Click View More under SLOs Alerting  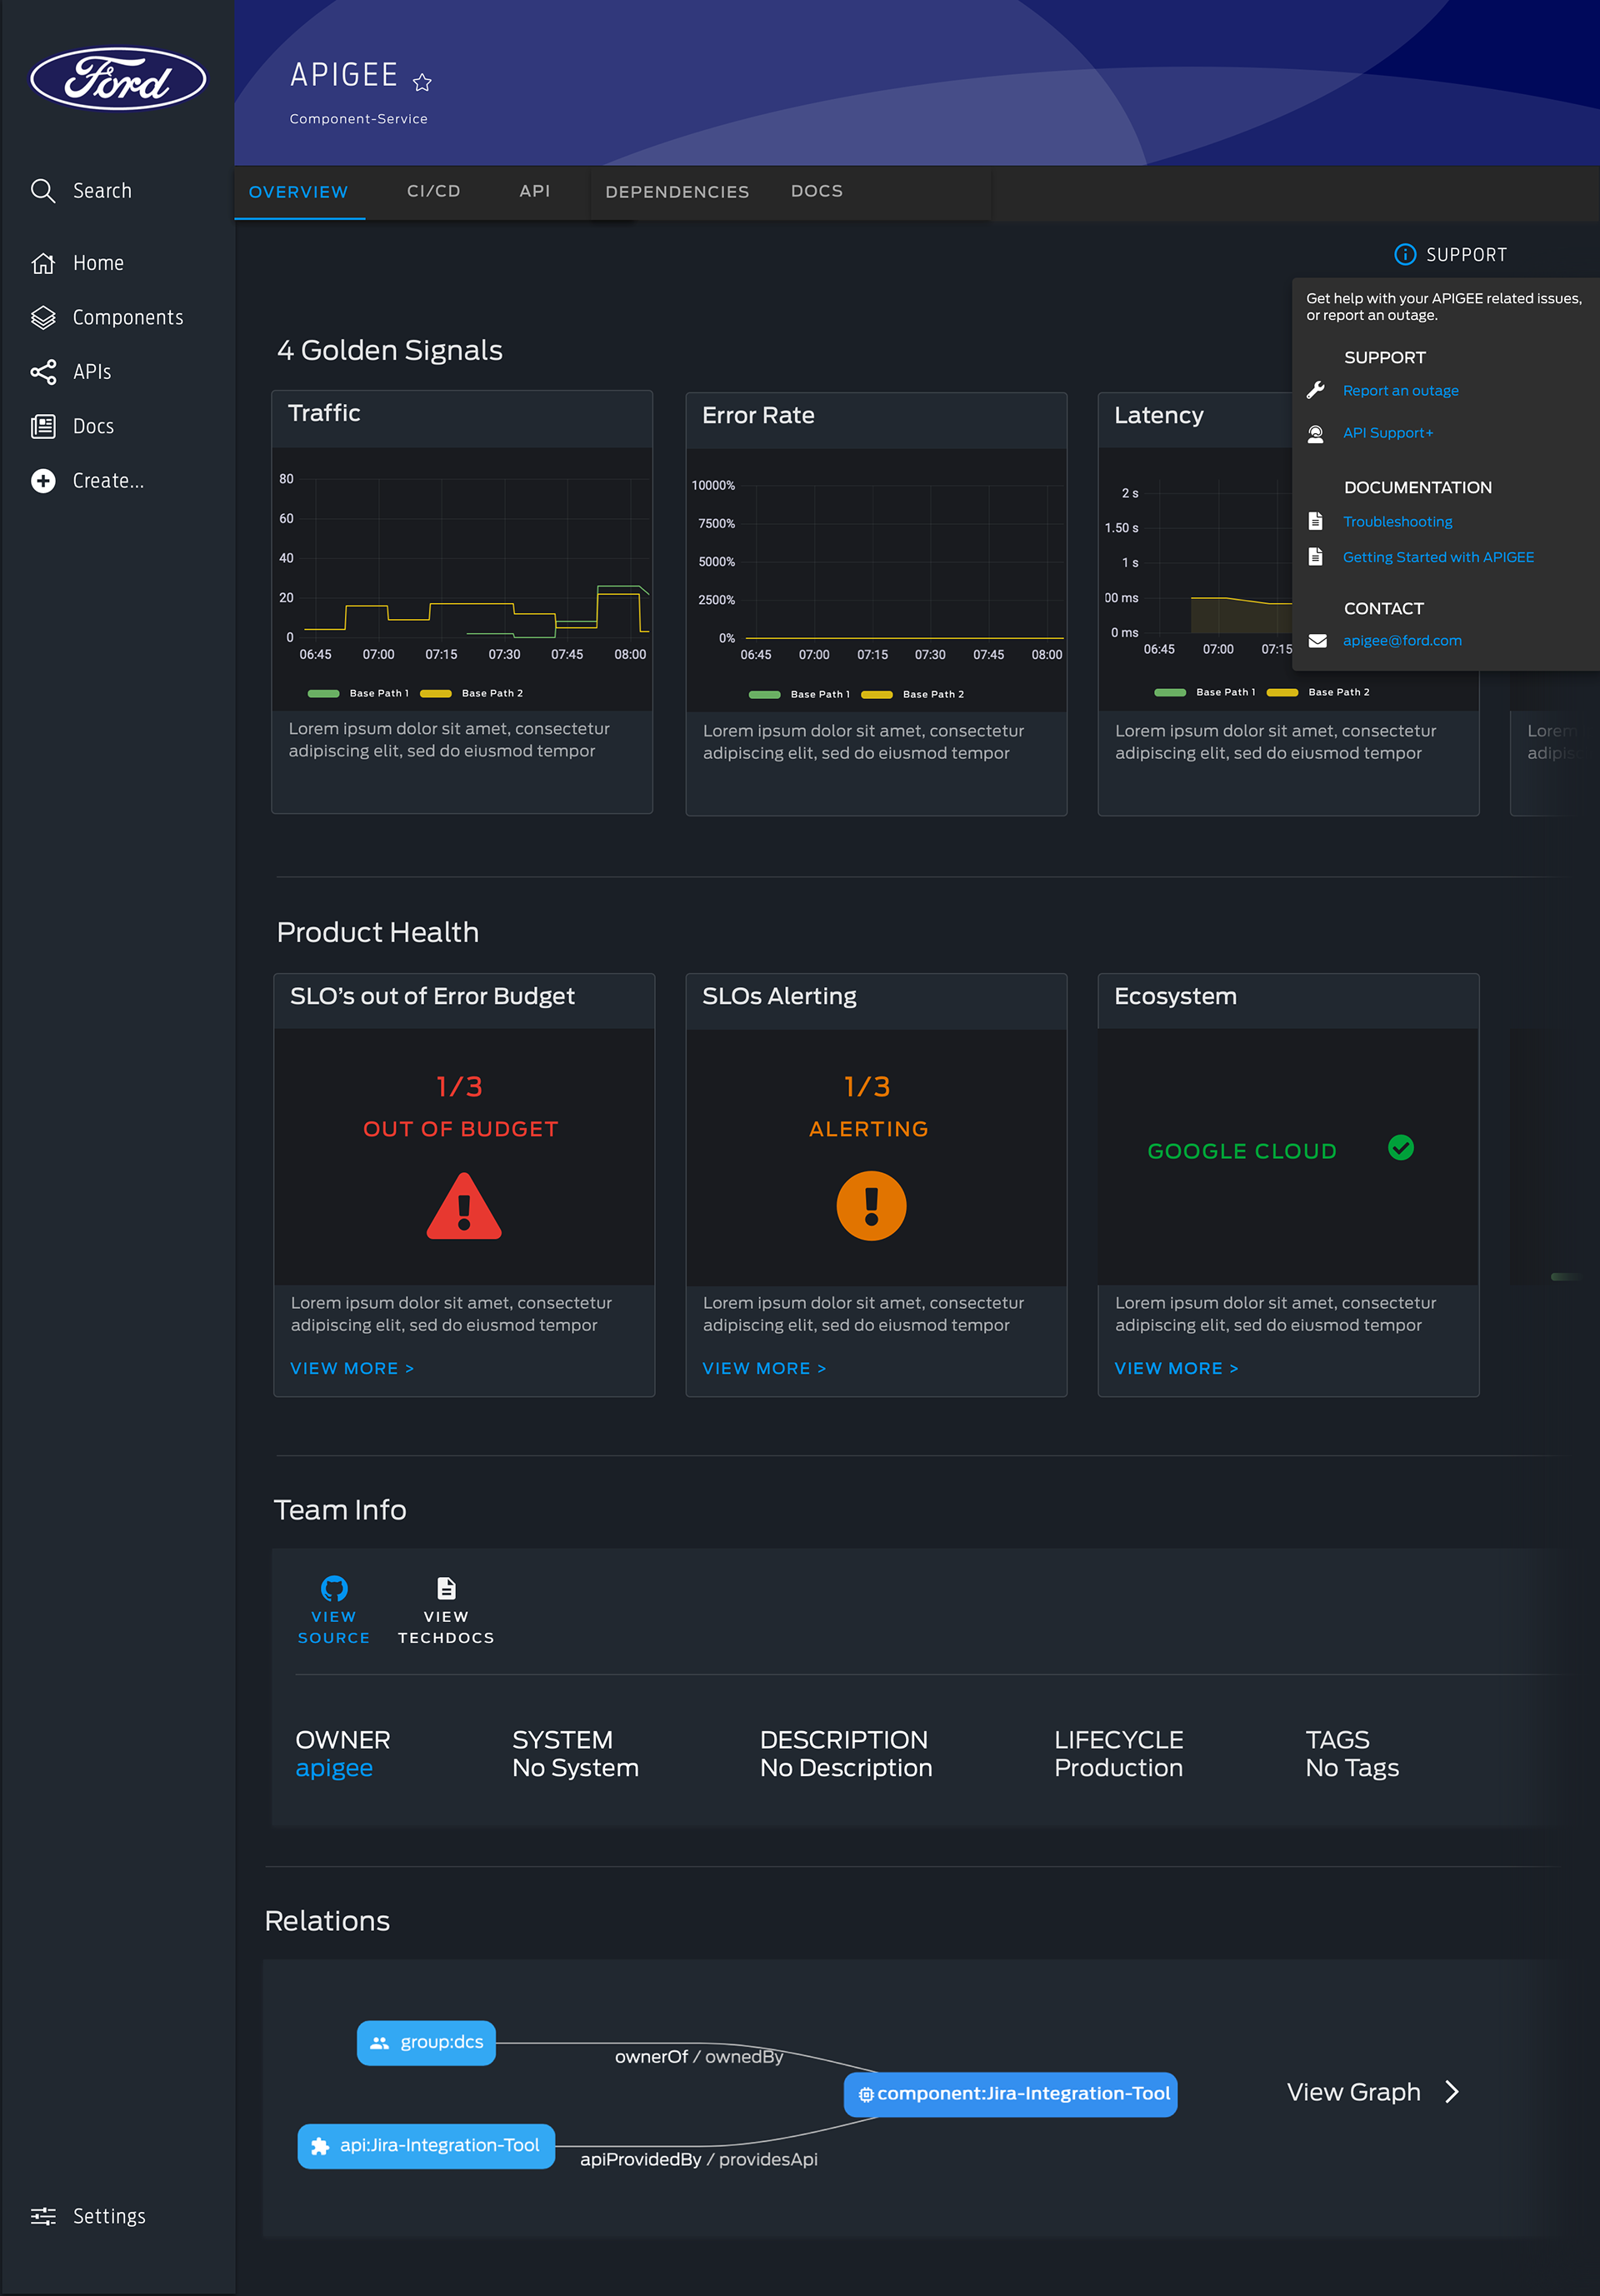(x=764, y=1368)
